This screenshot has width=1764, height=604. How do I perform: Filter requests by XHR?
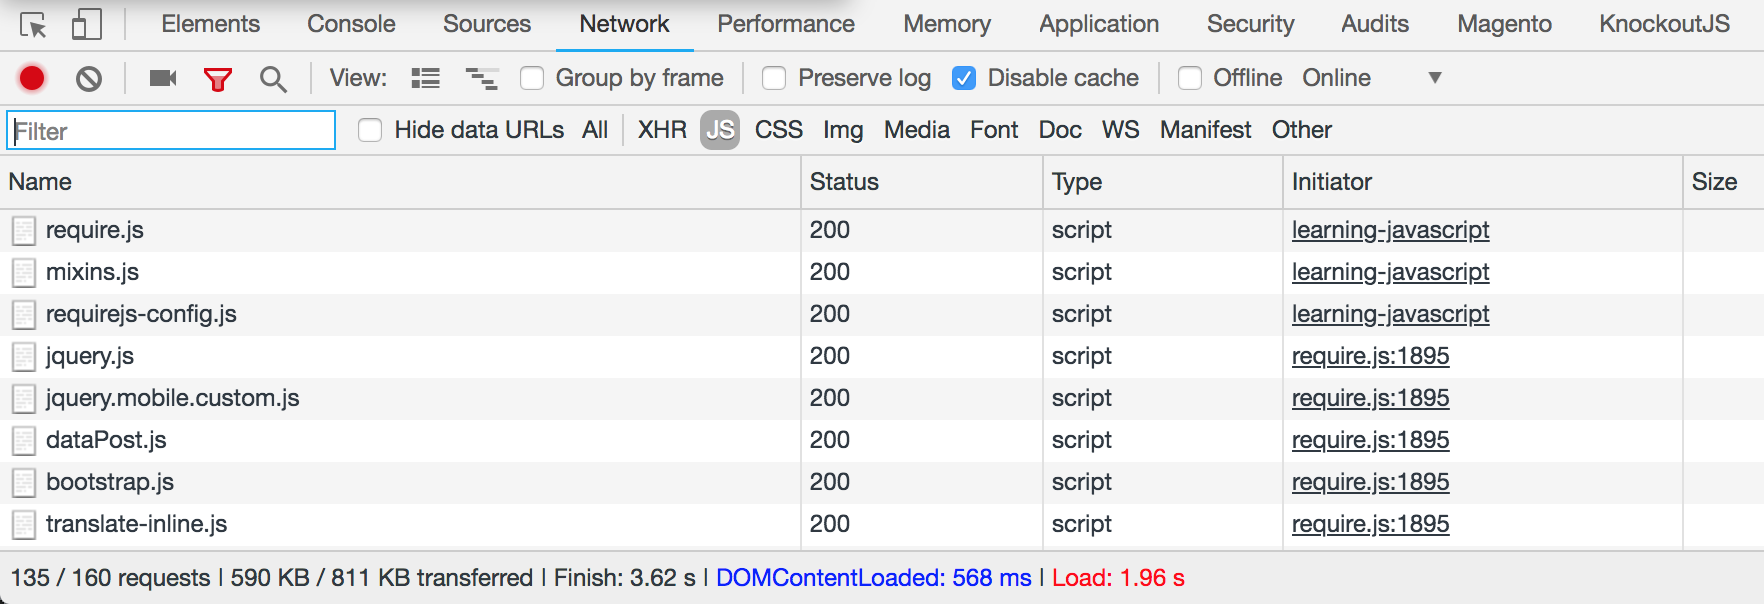coord(662,130)
